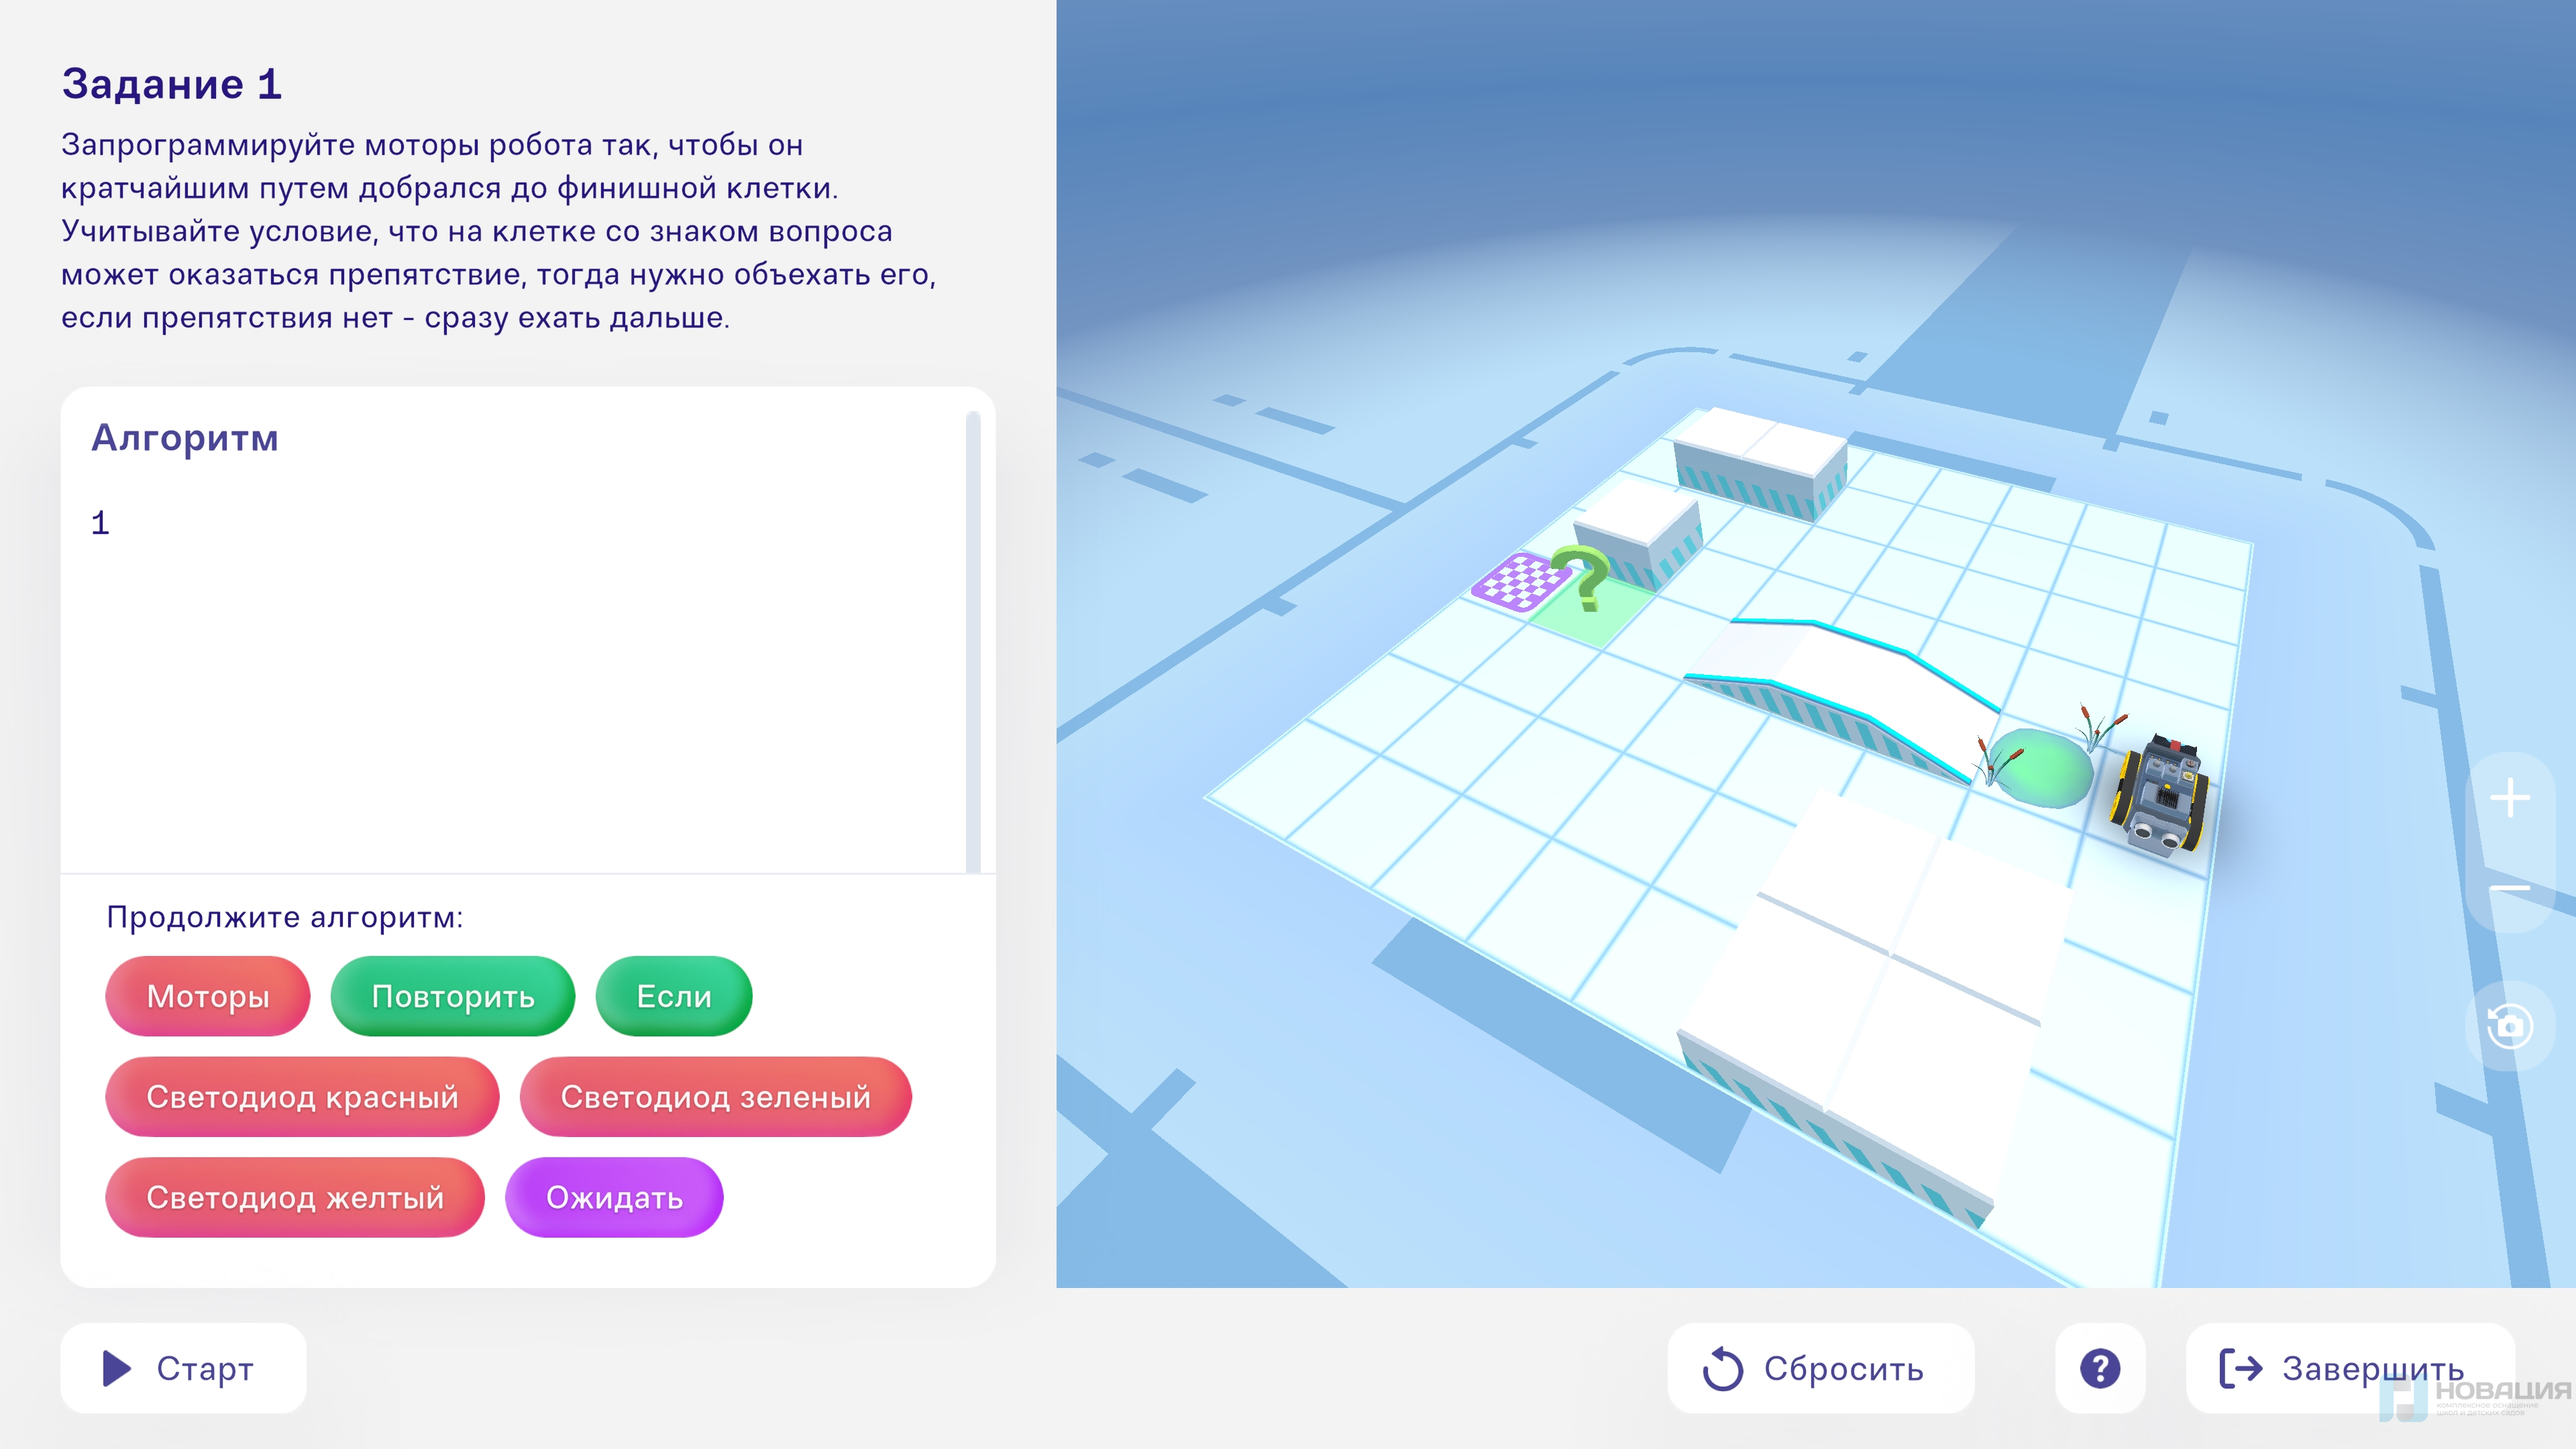Add a Моторы command block
Viewport: 2576px width, 1449px height.
(x=208, y=996)
